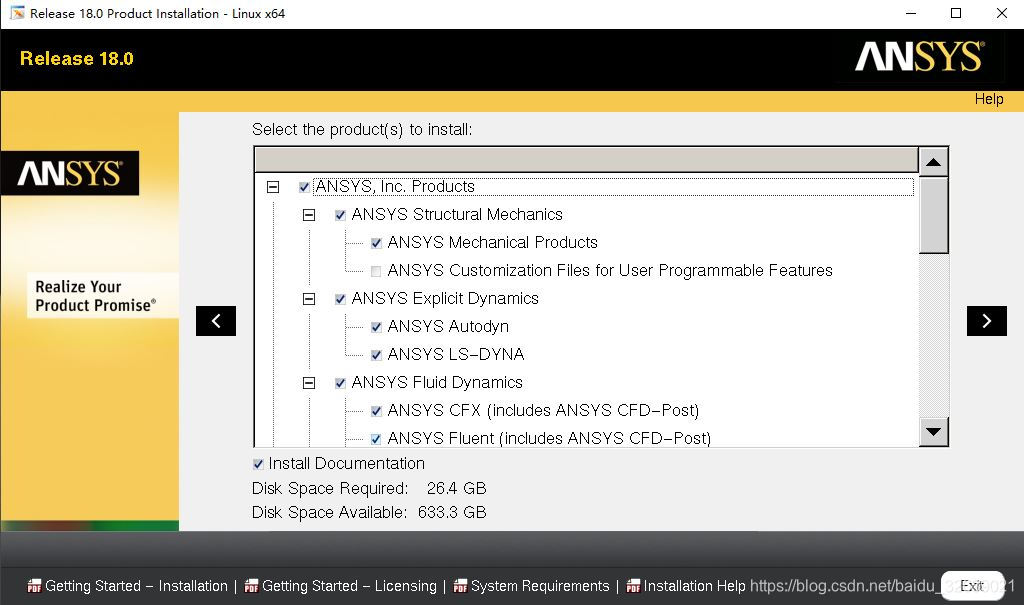Toggle ANSYS Structural Mechanics checkbox
This screenshot has width=1024, height=605.
coord(340,215)
